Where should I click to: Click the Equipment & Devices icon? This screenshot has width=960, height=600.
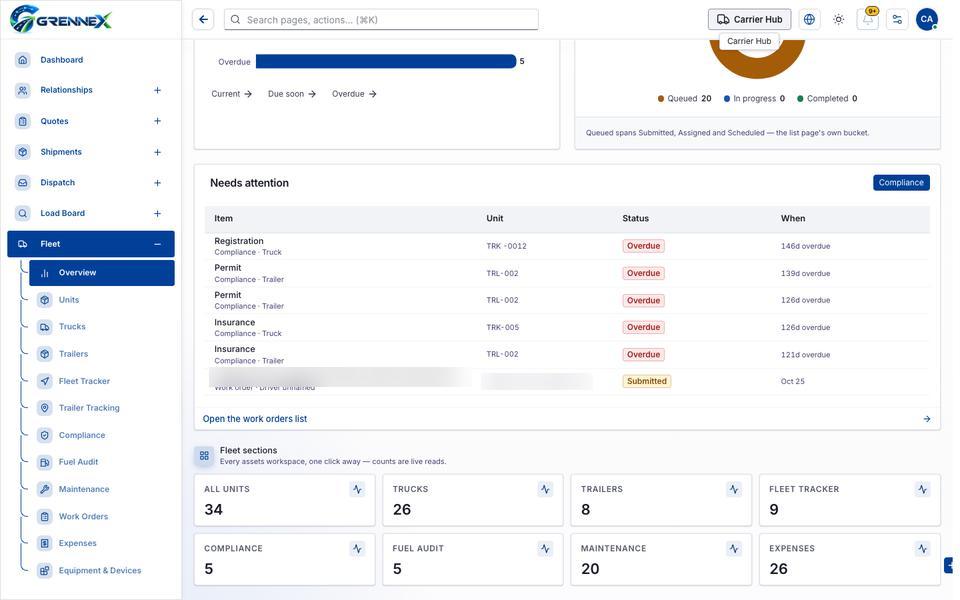tap(45, 571)
